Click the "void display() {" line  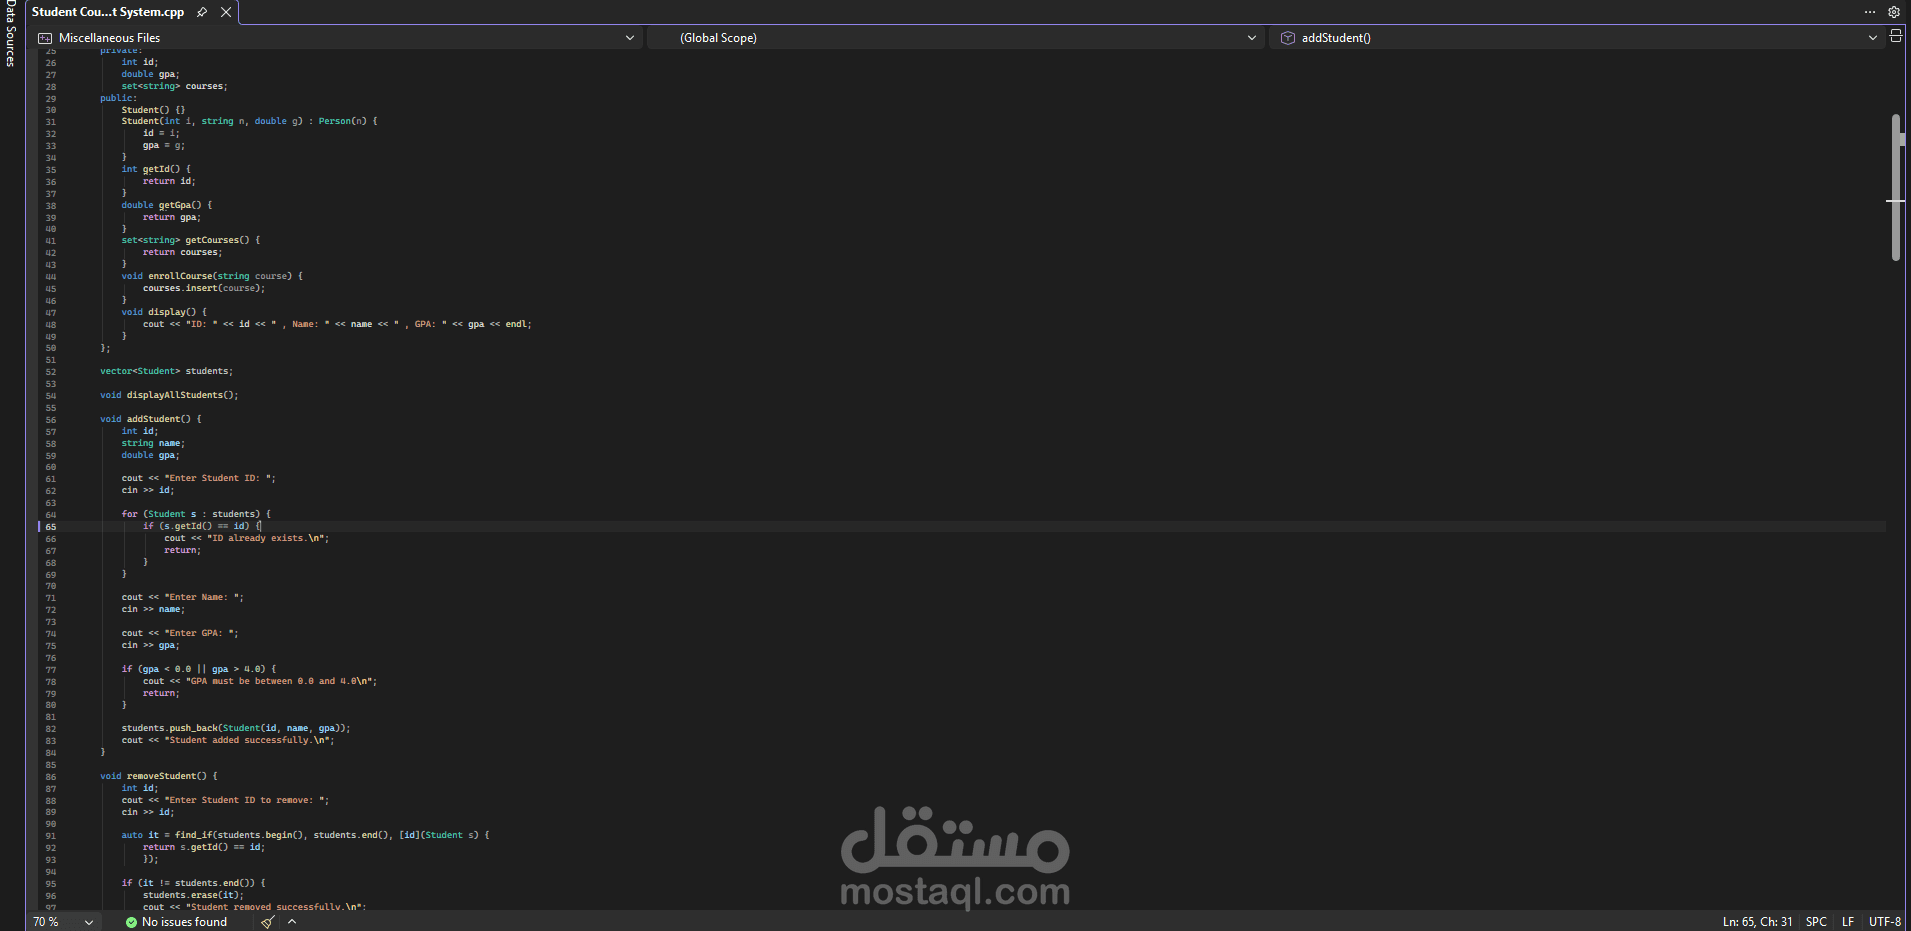coord(164,312)
